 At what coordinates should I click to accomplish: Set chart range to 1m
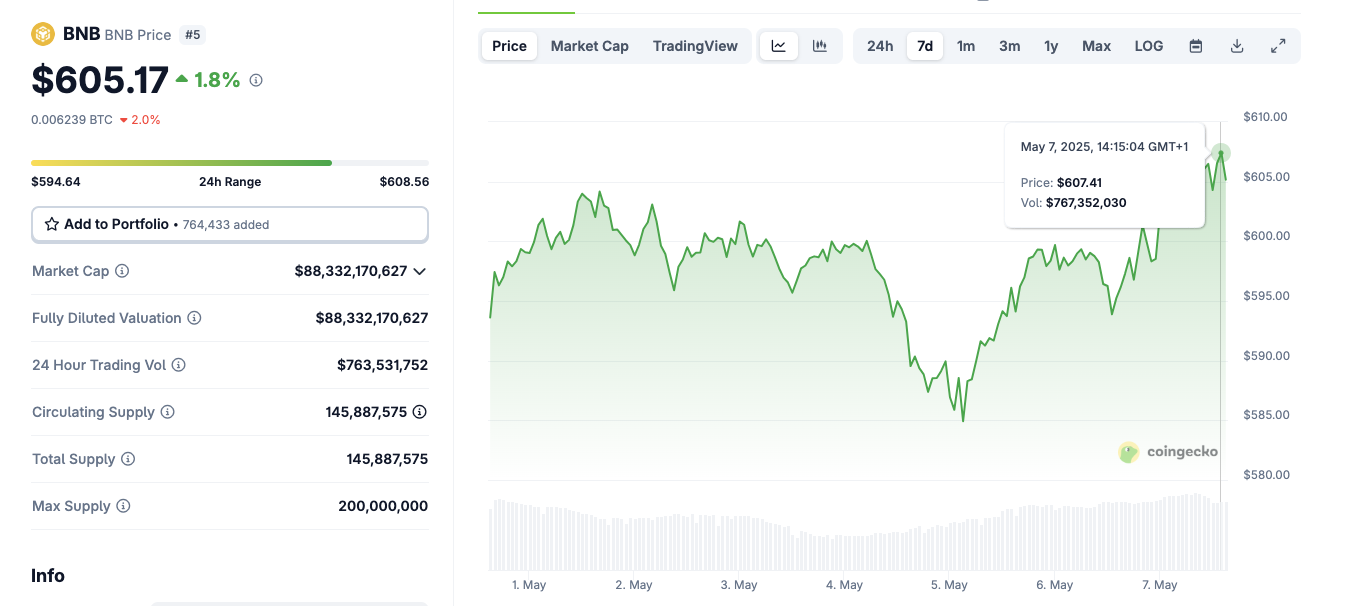pyautogui.click(x=966, y=46)
